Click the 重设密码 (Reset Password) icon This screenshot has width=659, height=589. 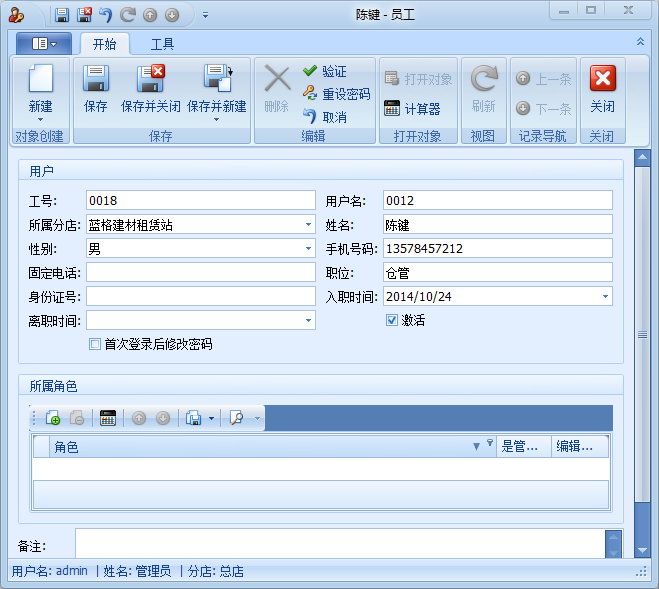click(x=310, y=94)
